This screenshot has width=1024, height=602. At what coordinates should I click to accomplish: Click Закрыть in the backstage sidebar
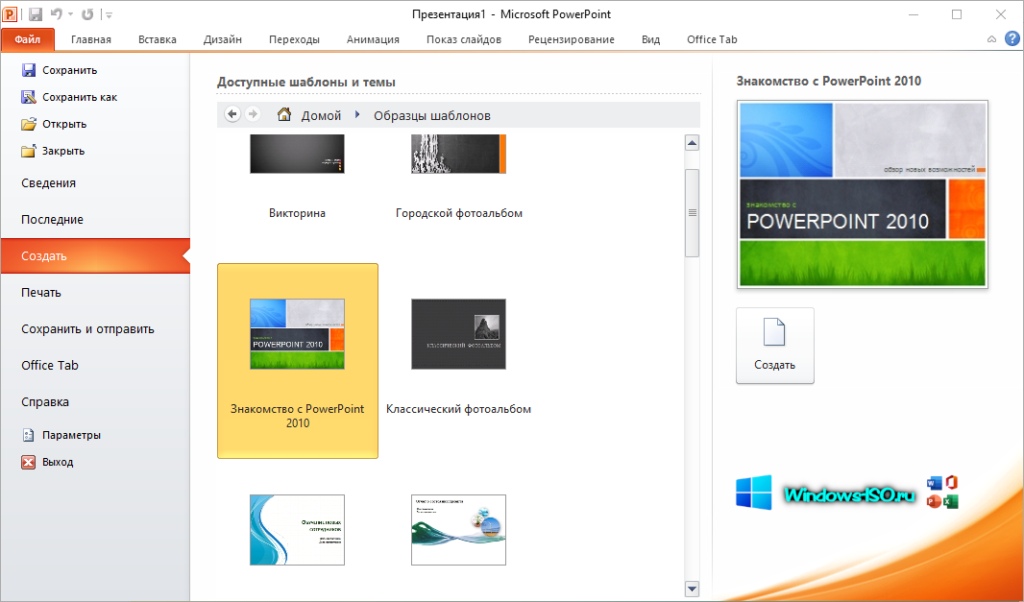pyautogui.click(x=52, y=150)
